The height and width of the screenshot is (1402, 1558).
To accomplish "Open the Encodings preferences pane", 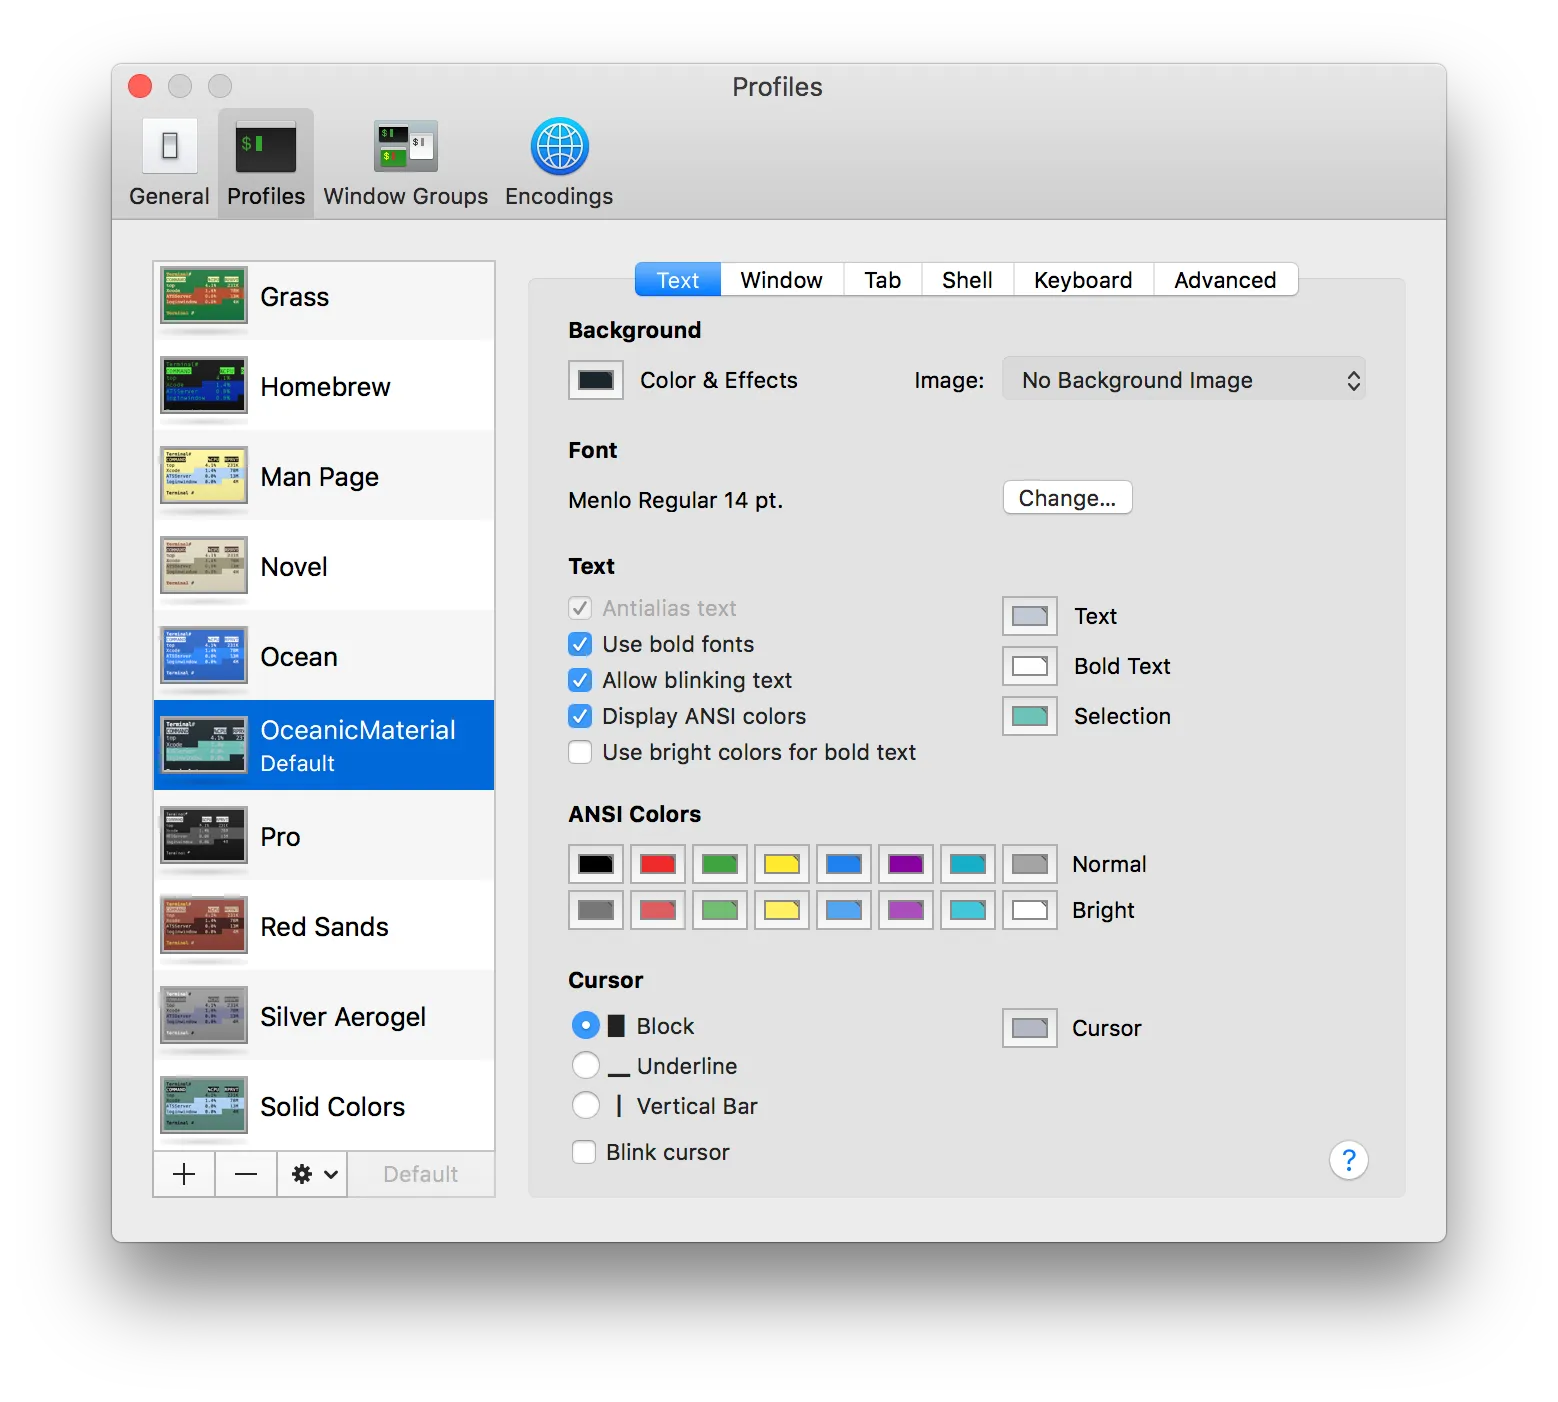I will pyautogui.click(x=559, y=162).
